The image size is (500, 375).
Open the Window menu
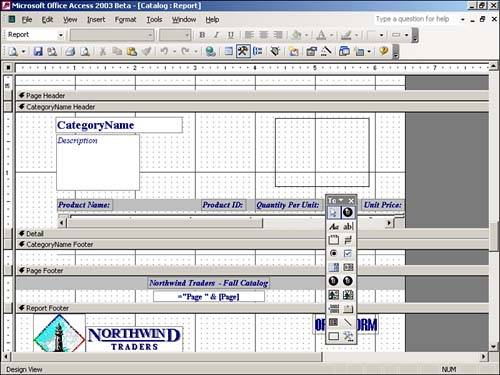pos(184,19)
